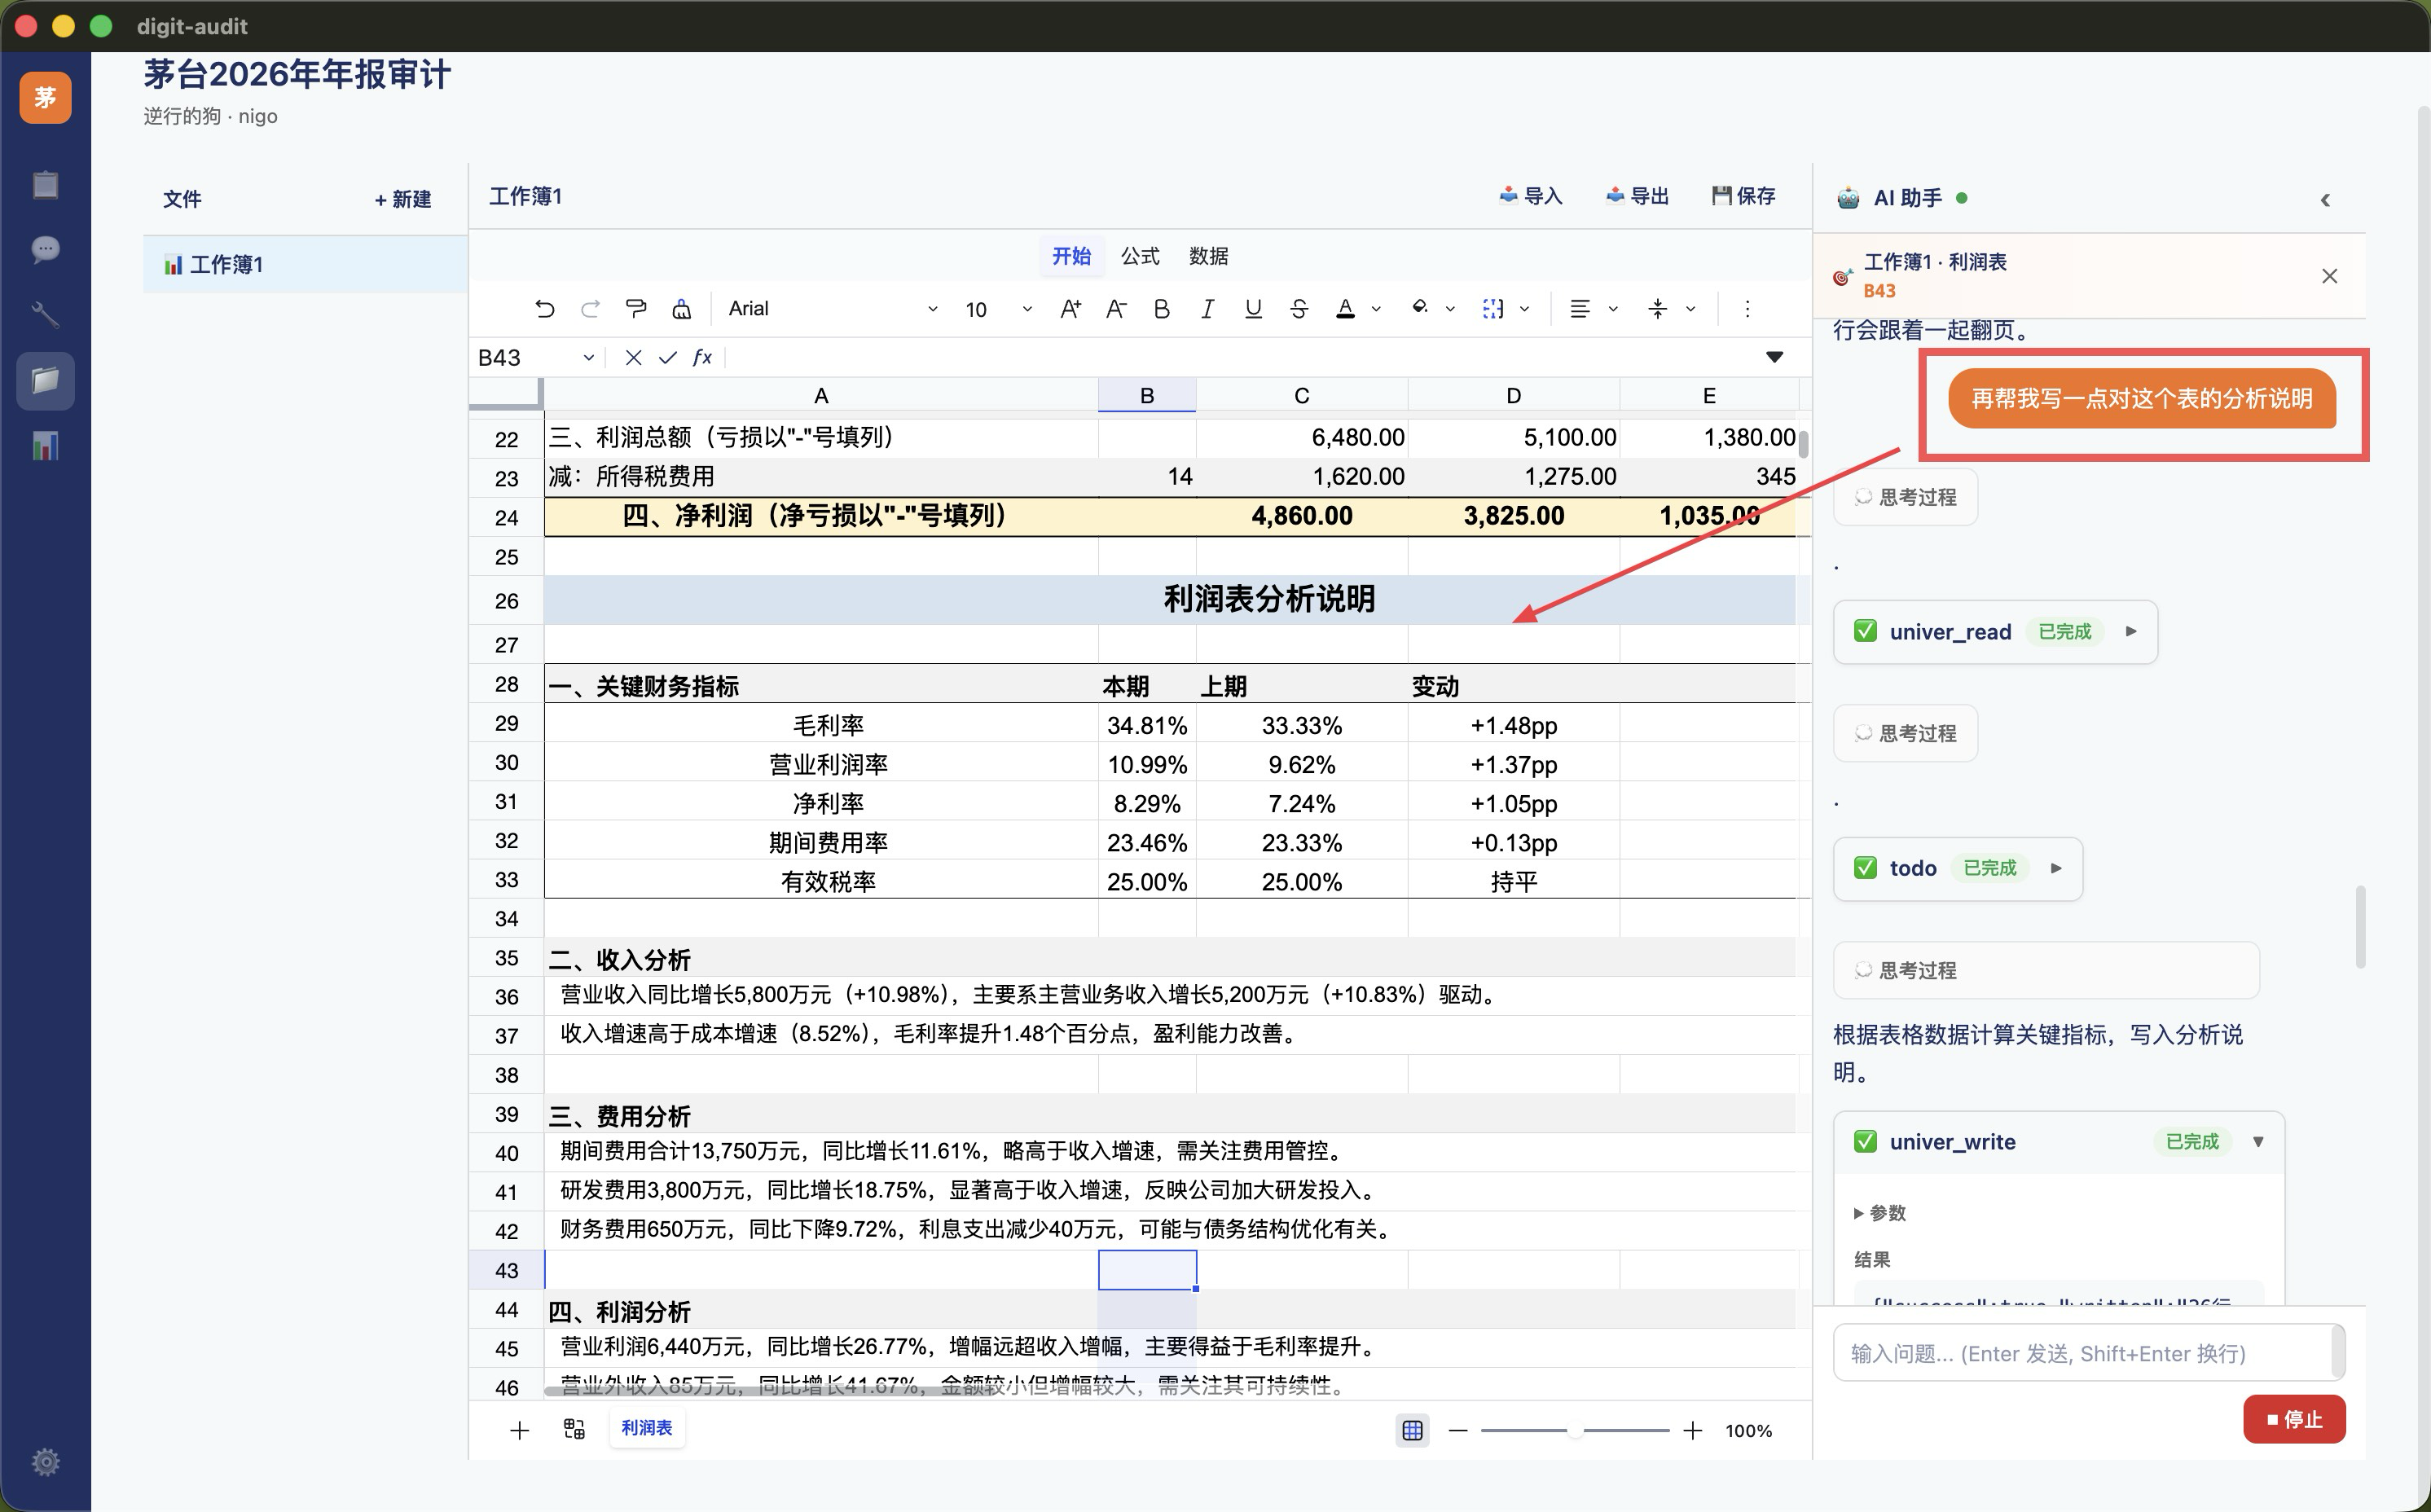This screenshot has height=1512, width=2431.
Task: Open the B43 name box dropdown
Action: pos(588,358)
